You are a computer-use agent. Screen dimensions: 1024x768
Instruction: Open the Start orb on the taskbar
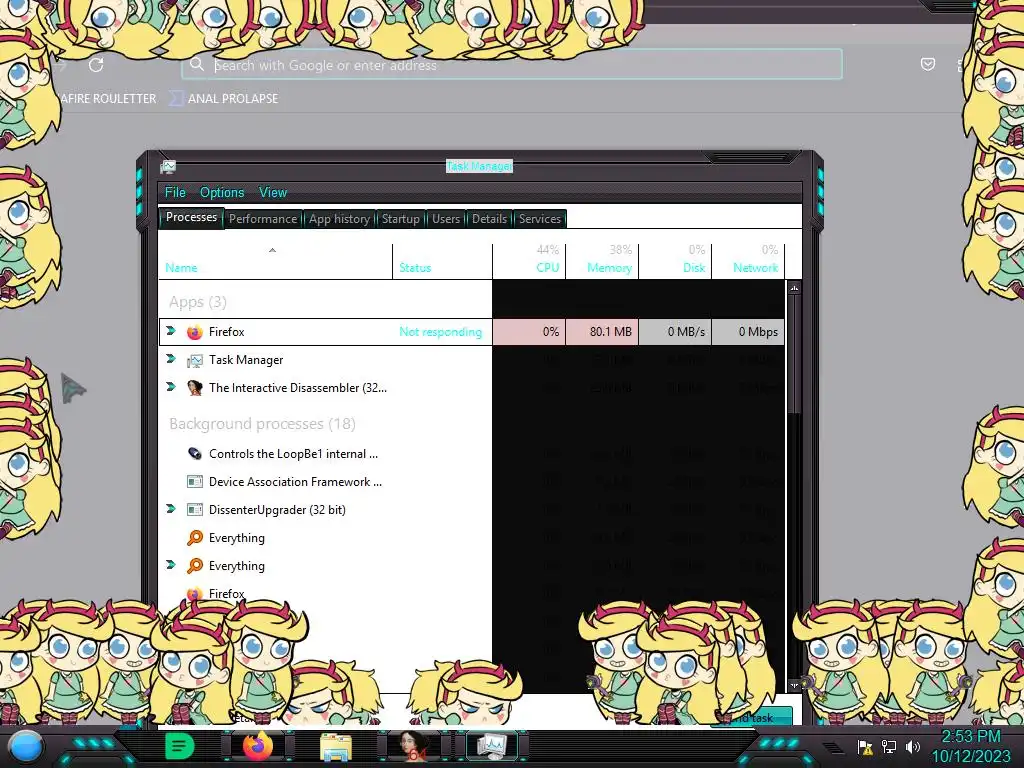(26, 747)
